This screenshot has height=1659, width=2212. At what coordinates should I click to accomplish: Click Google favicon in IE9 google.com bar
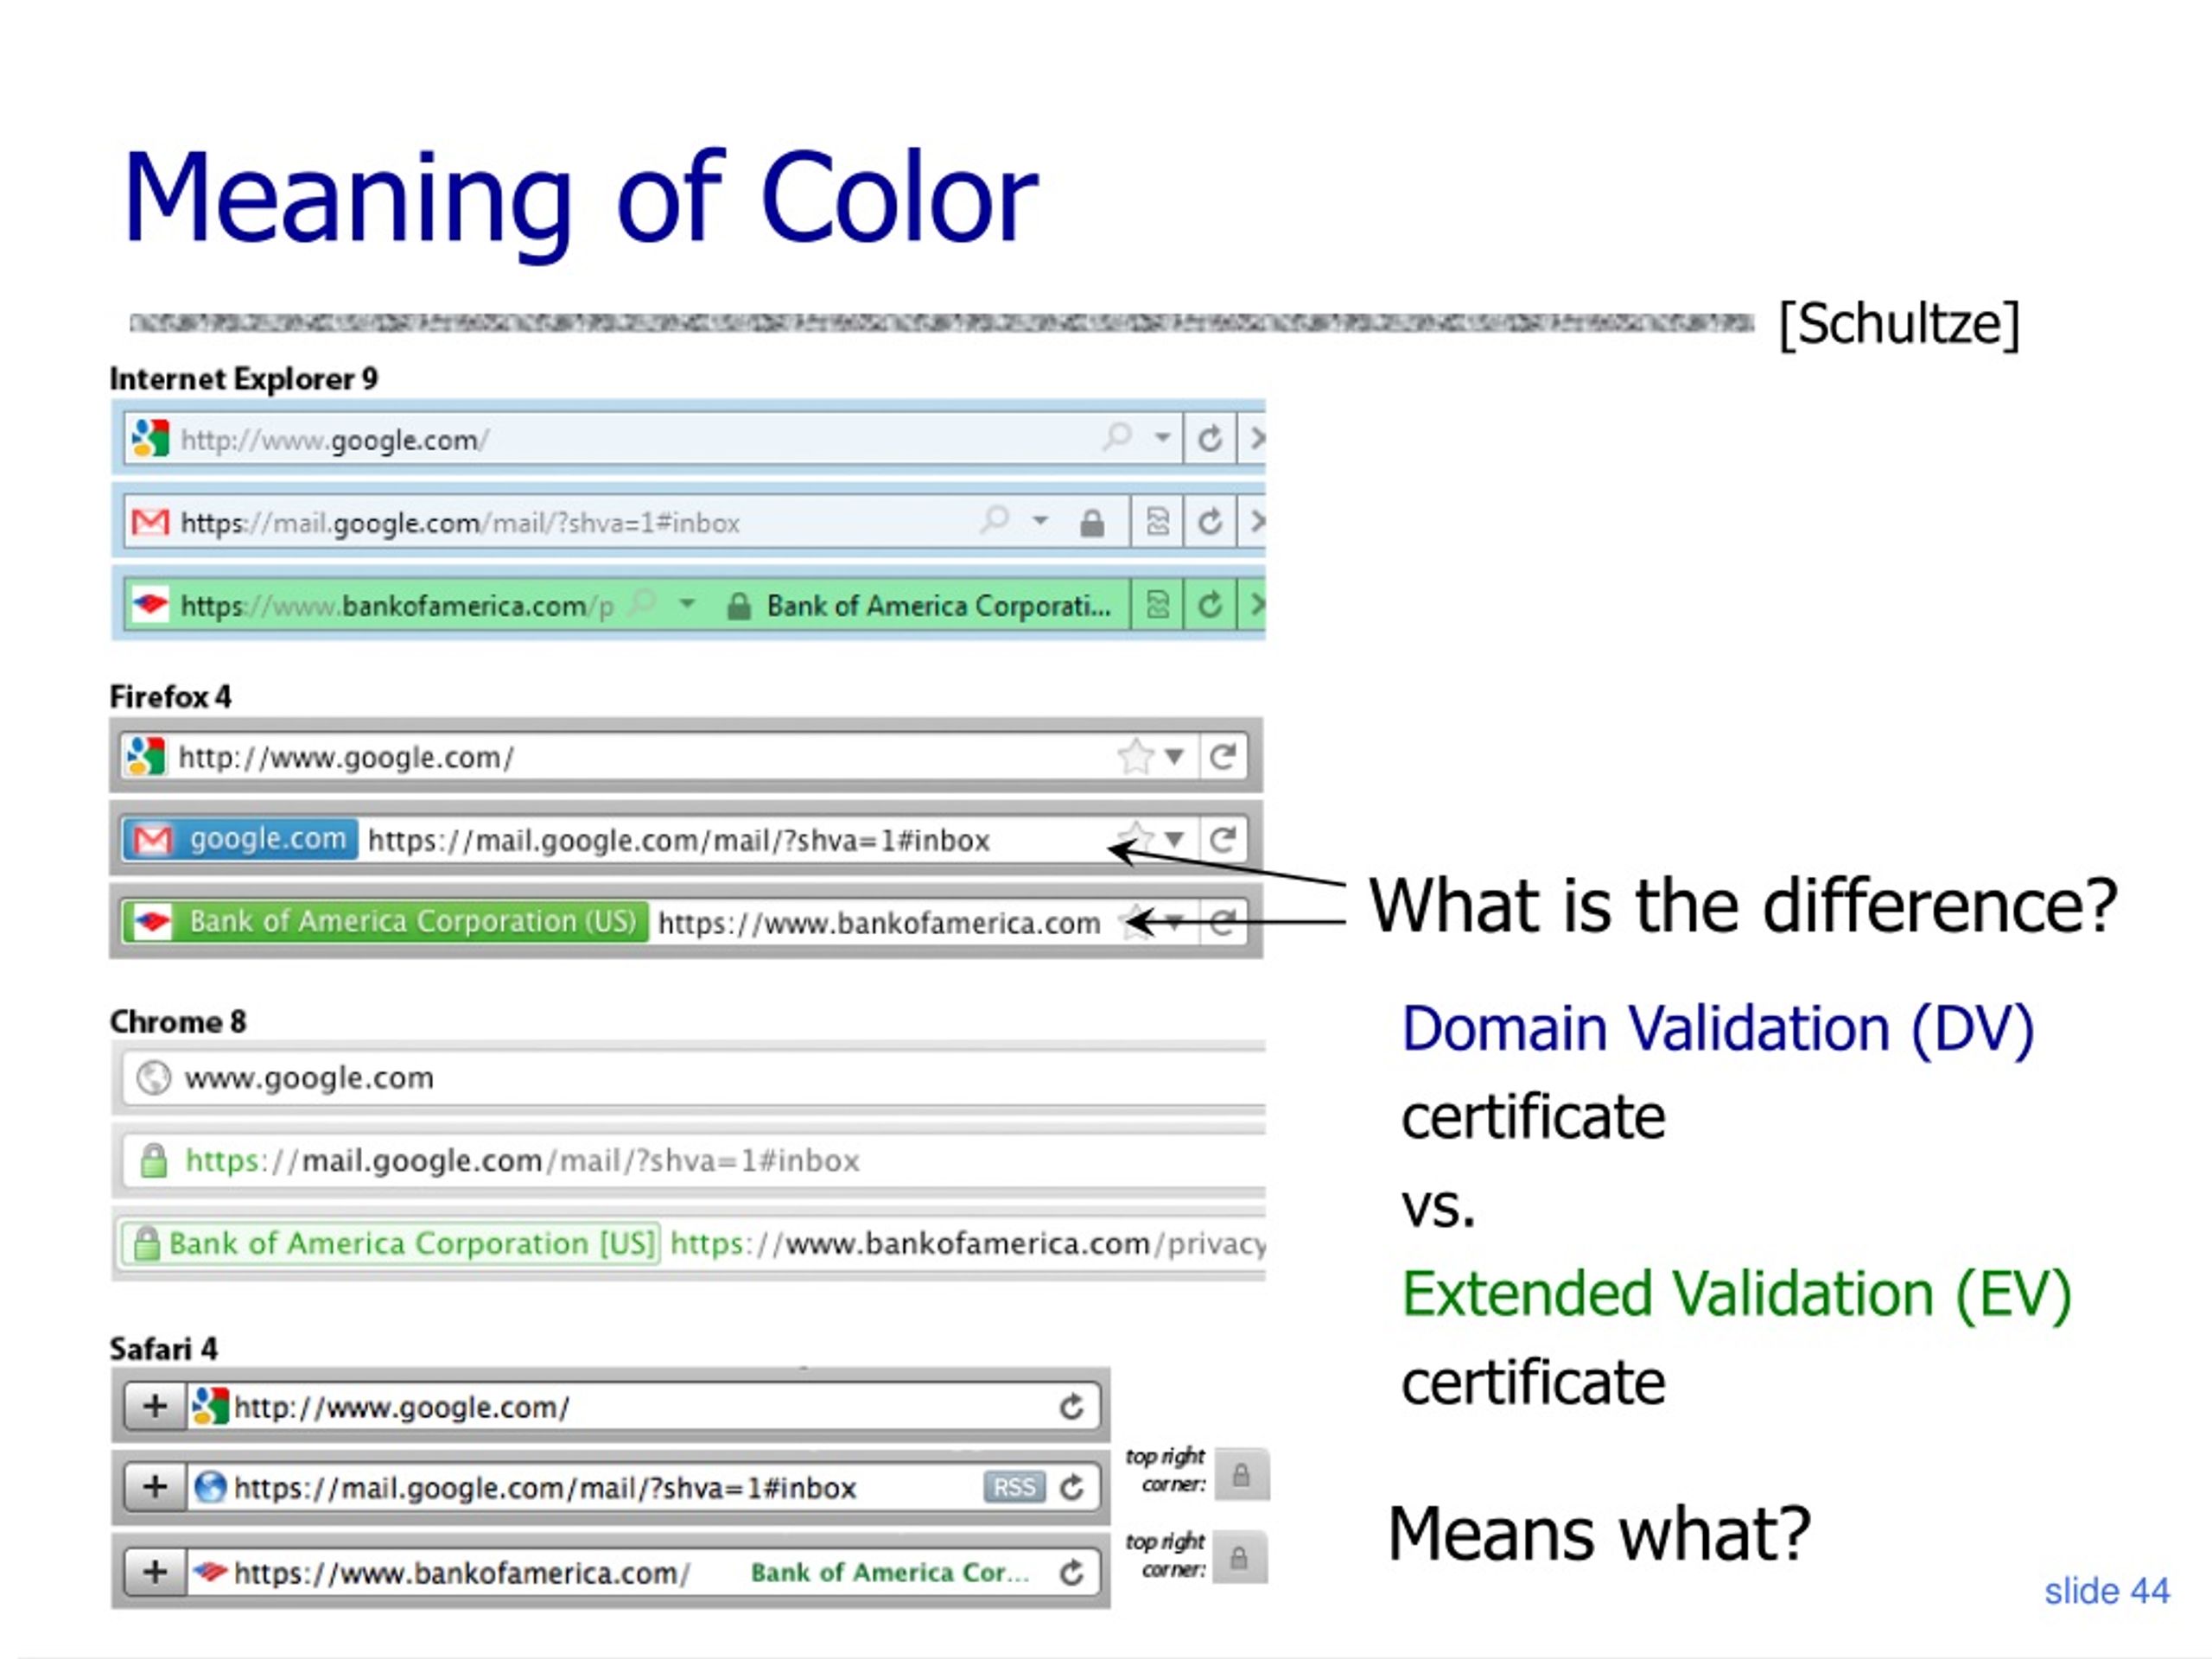click(x=150, y=438)
